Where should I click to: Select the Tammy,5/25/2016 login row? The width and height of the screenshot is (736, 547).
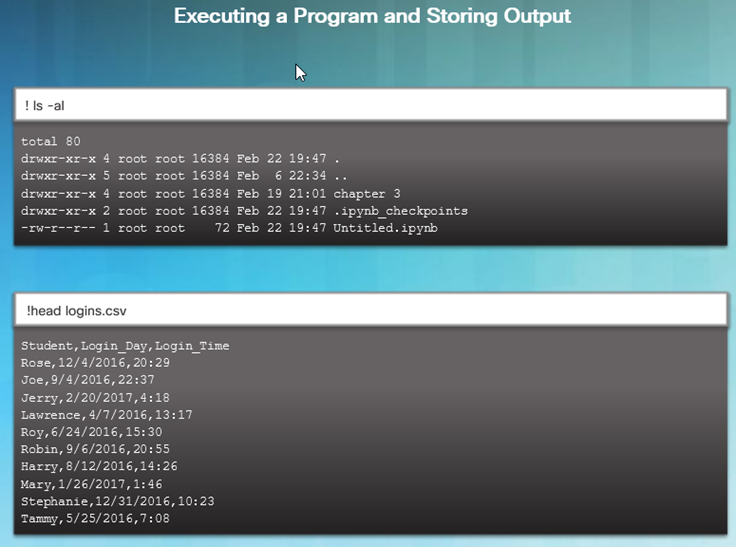point(95,519)
